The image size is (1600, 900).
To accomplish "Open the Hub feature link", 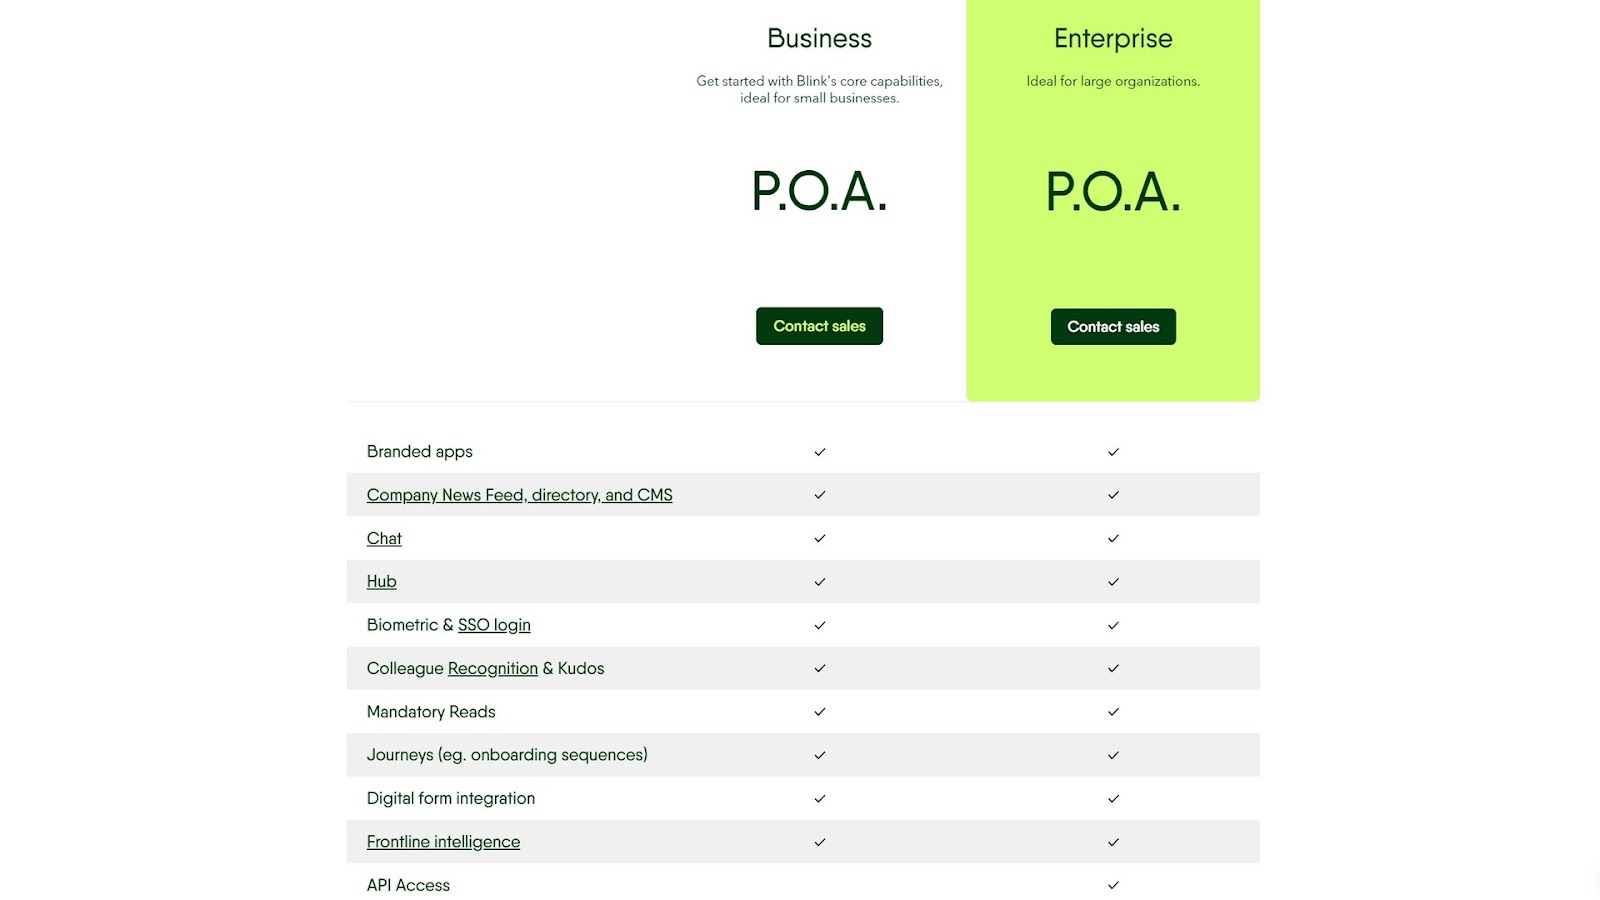I will coord(381,581).
